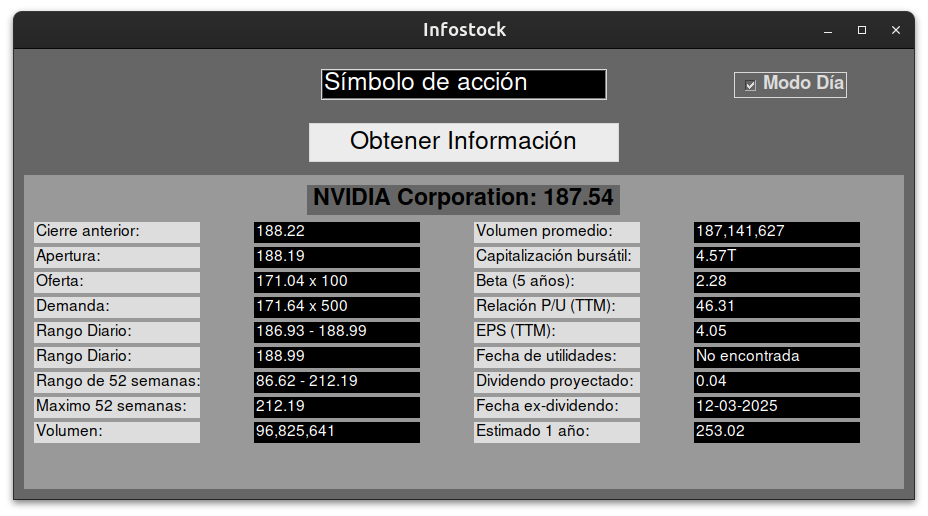Select the Rango de 52 semanas value

click(x=336, y=382)
